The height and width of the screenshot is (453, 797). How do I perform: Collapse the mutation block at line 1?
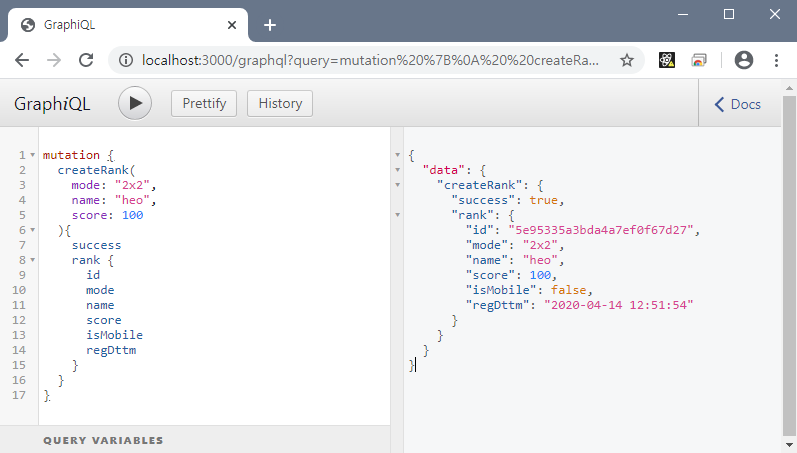click(33, 155)
